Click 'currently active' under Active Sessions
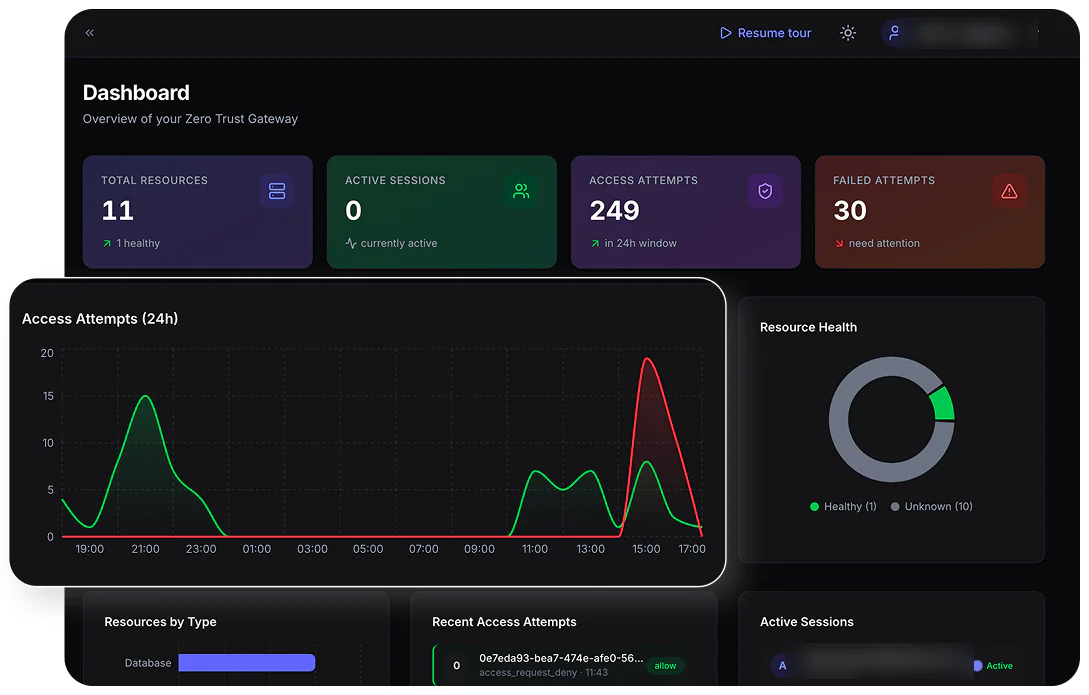Screen dimensions: 1089x695 (399, 244)
